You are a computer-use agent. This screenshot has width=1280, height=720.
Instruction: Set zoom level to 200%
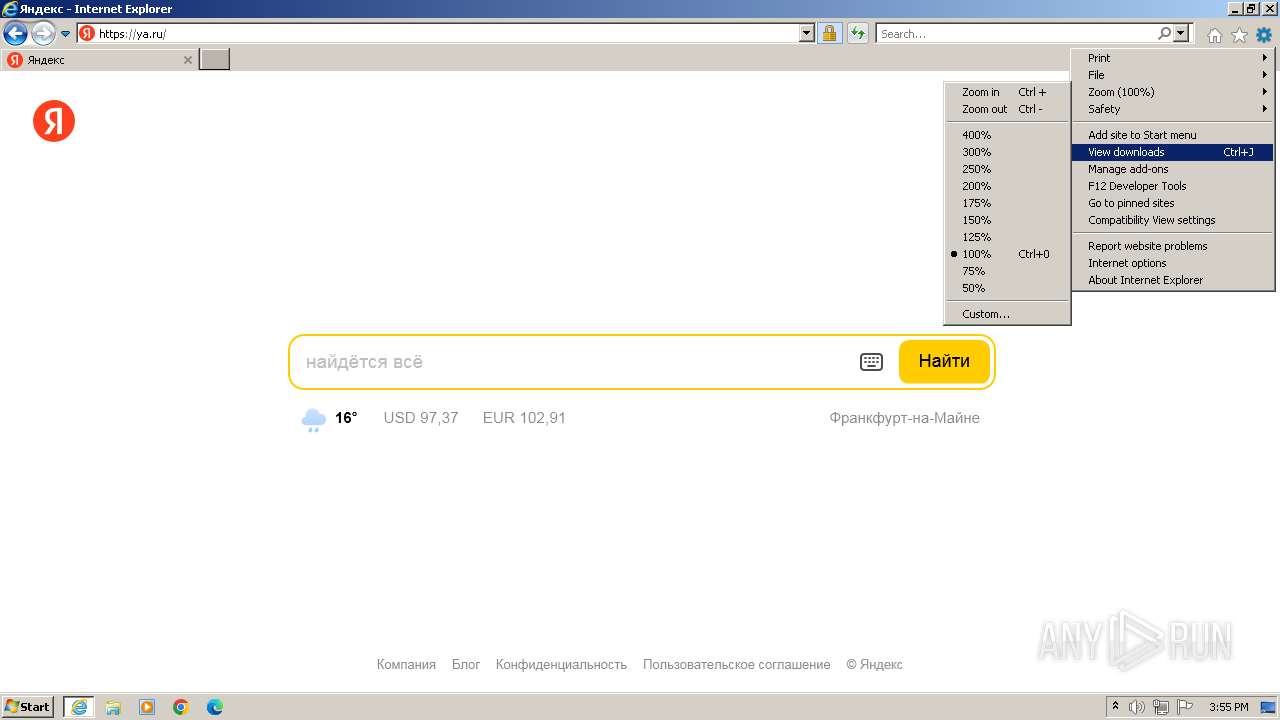pos(1007,186)
